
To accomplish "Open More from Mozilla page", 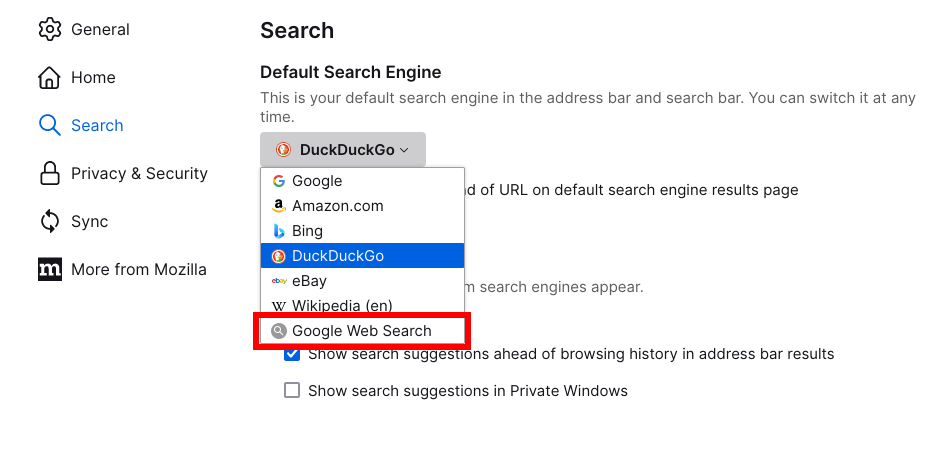I will [x=139, y=269].
